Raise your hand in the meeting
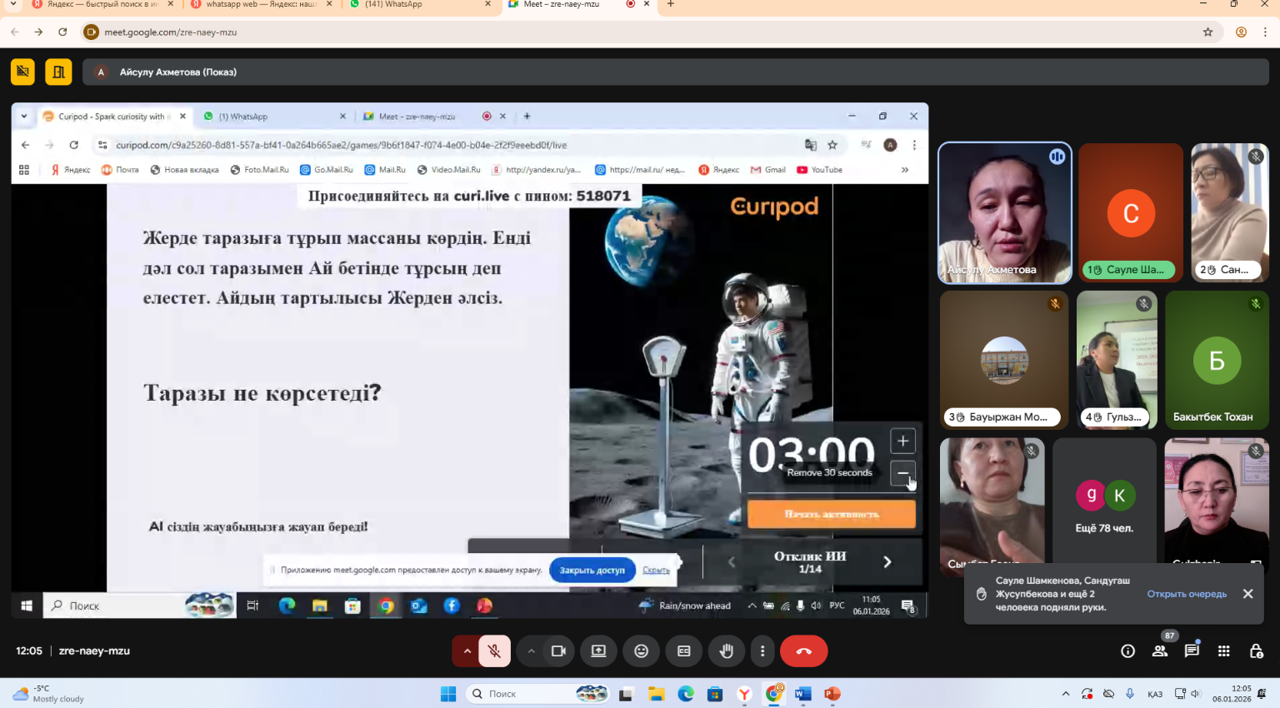Image resolution: width=1280 pixels, height=708 pixels. tap(727, 651)
